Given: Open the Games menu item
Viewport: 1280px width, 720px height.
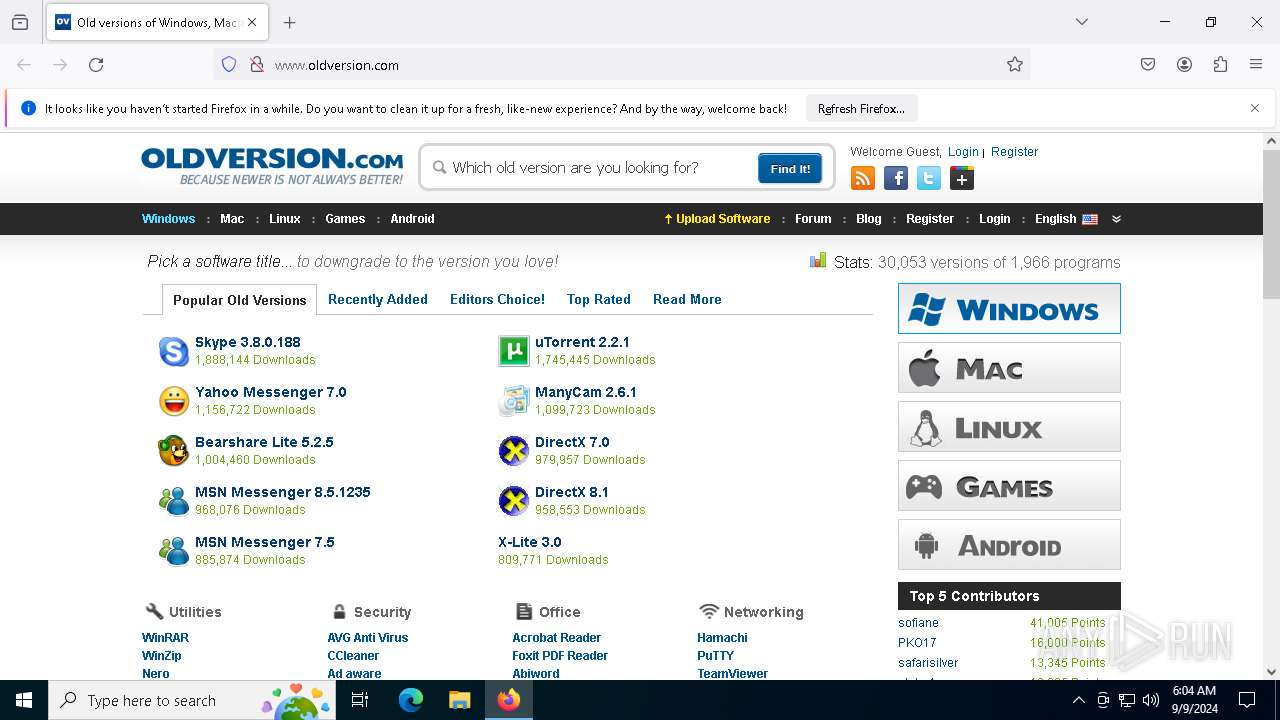Looking at the screenshot, I should click(345, 219).
